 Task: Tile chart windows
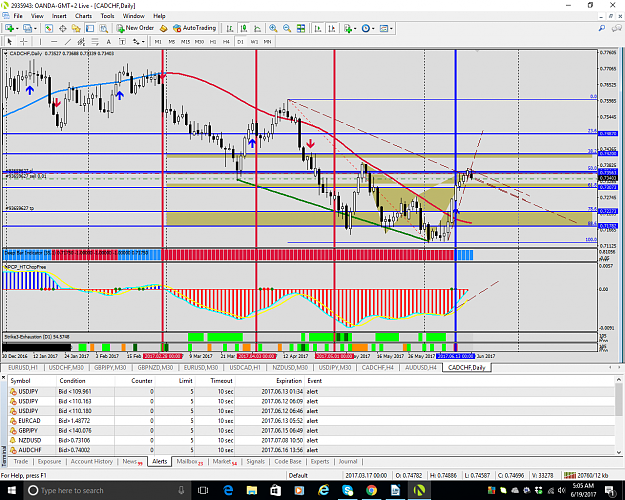(x=301, y=28)
